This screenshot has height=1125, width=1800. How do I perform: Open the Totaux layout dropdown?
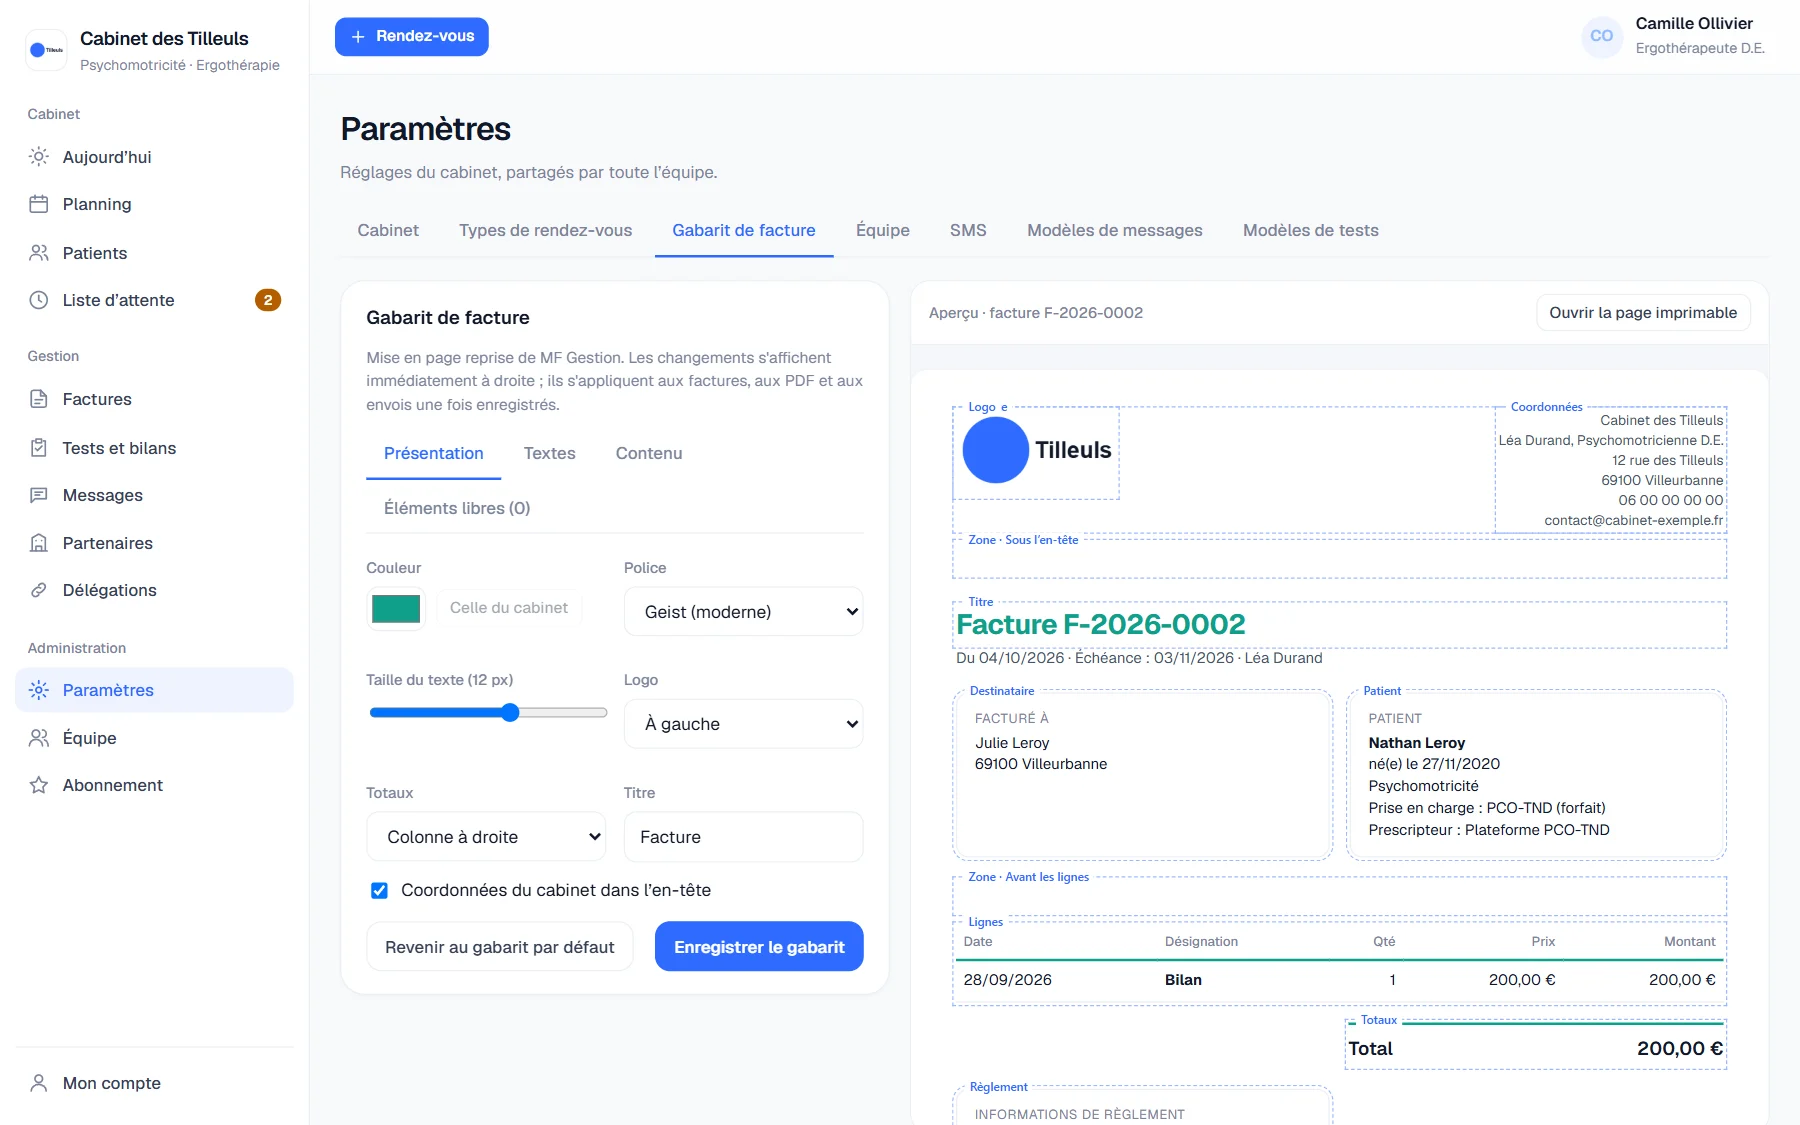[x=486, y=837]
